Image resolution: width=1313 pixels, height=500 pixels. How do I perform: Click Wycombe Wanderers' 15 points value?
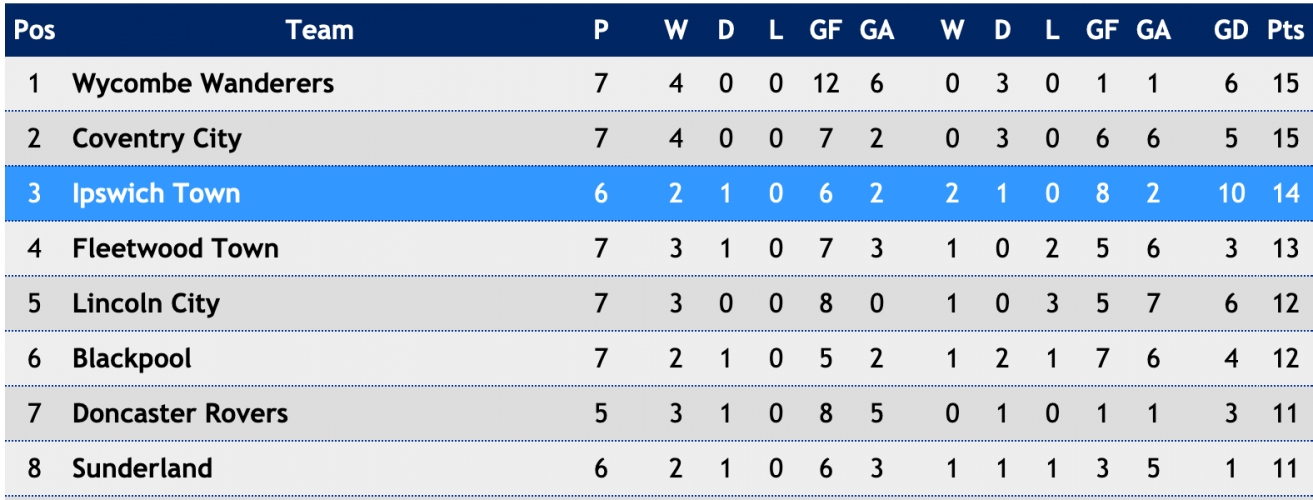pyautogui.click(x=1286, y=83)
